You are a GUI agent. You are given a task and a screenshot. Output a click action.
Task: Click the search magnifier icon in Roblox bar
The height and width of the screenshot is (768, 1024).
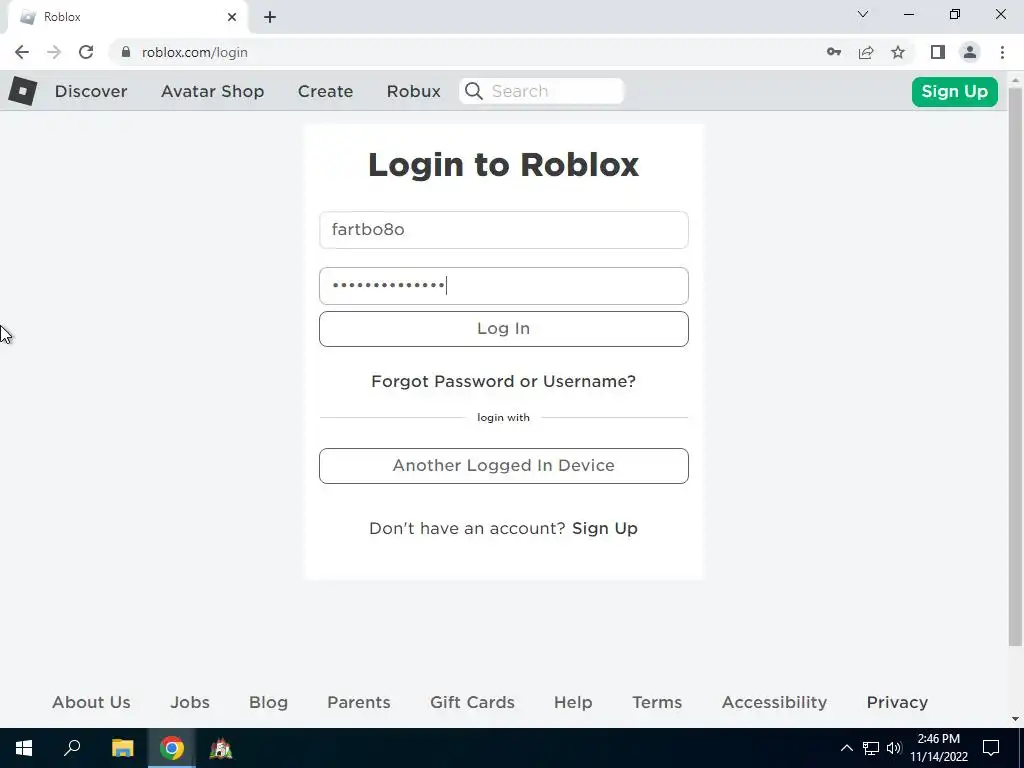(x=474, y=91)
